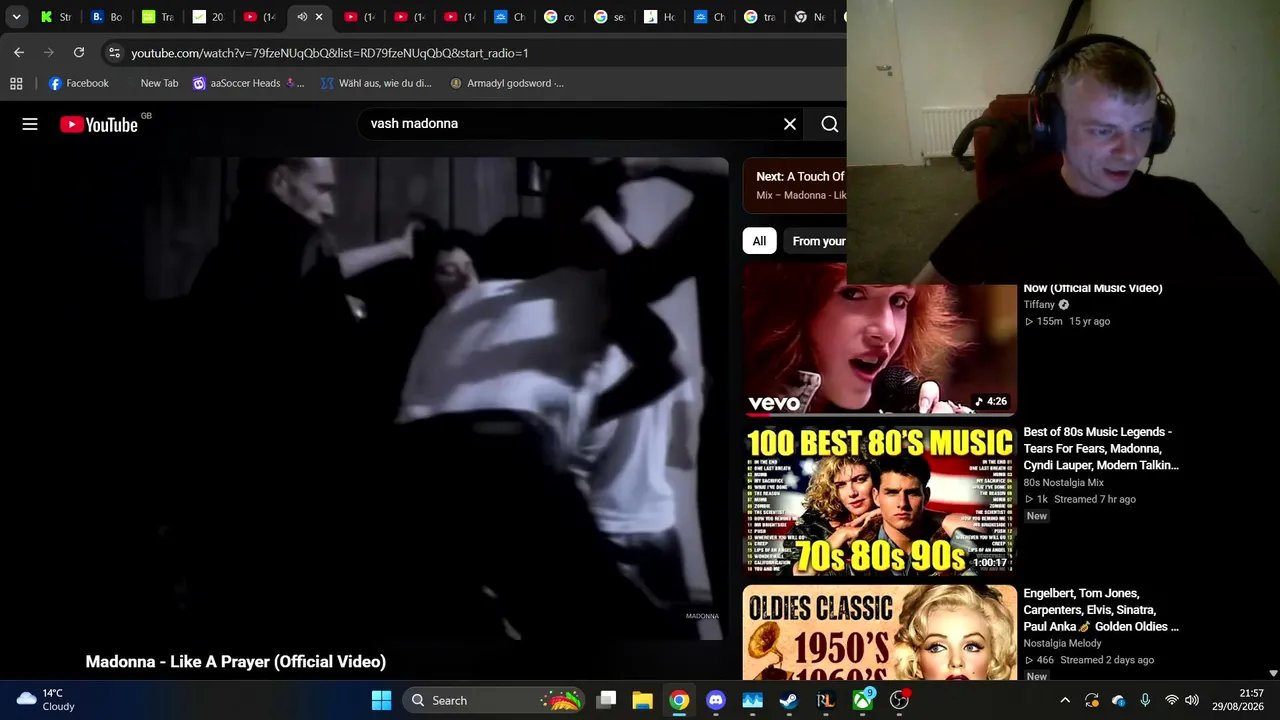Visit the 'Nostalgia Melody' channel name
This screenshot has width=1280, height=720.
(1062, 644)
